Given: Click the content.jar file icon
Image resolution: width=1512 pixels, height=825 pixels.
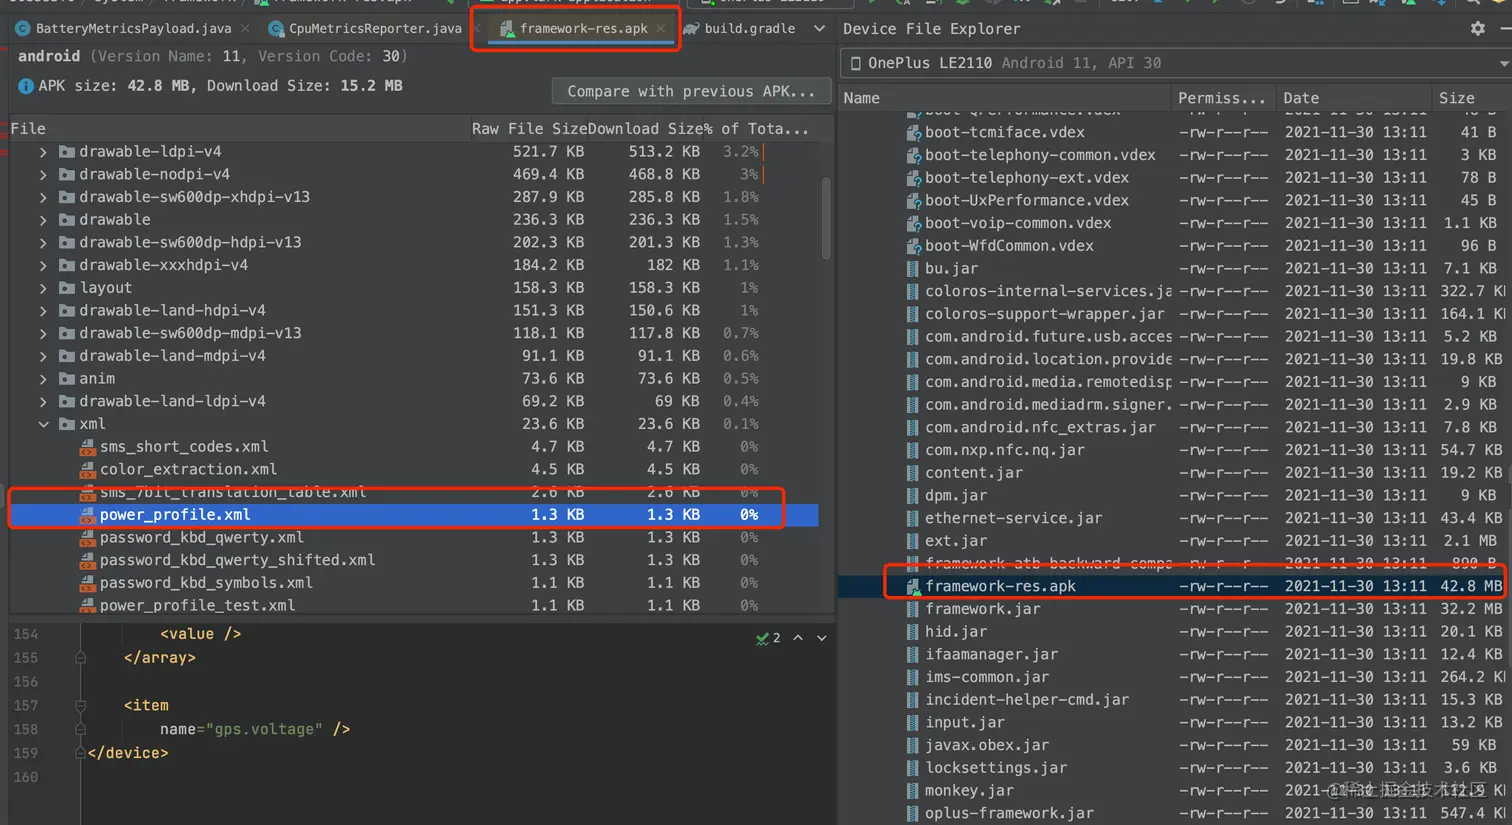Looking at the screenshot, I should point(913,473).
